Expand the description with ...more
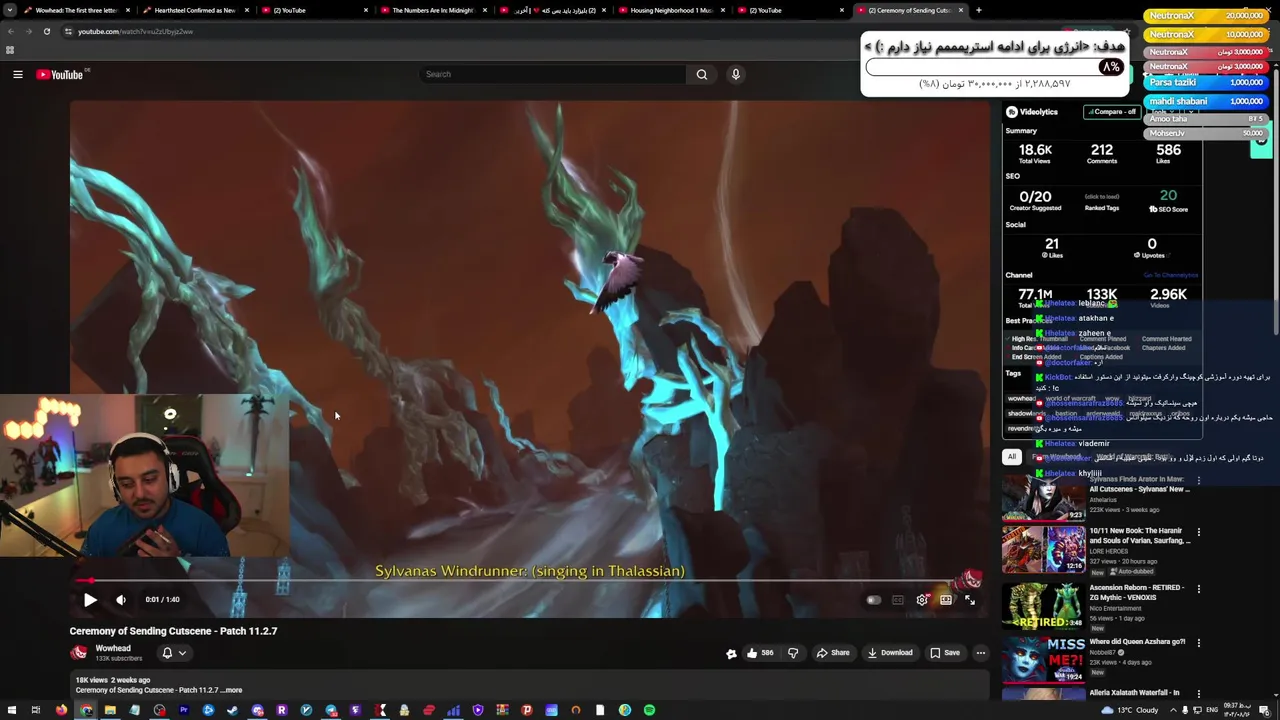The height and width of the screenshot is (720, 1280). click(x=231, y=690)
